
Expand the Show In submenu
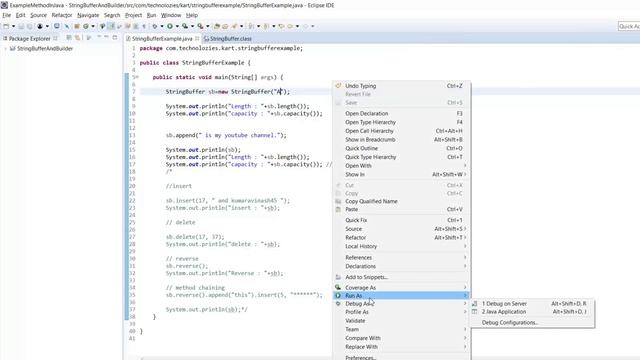pos(402,174)
